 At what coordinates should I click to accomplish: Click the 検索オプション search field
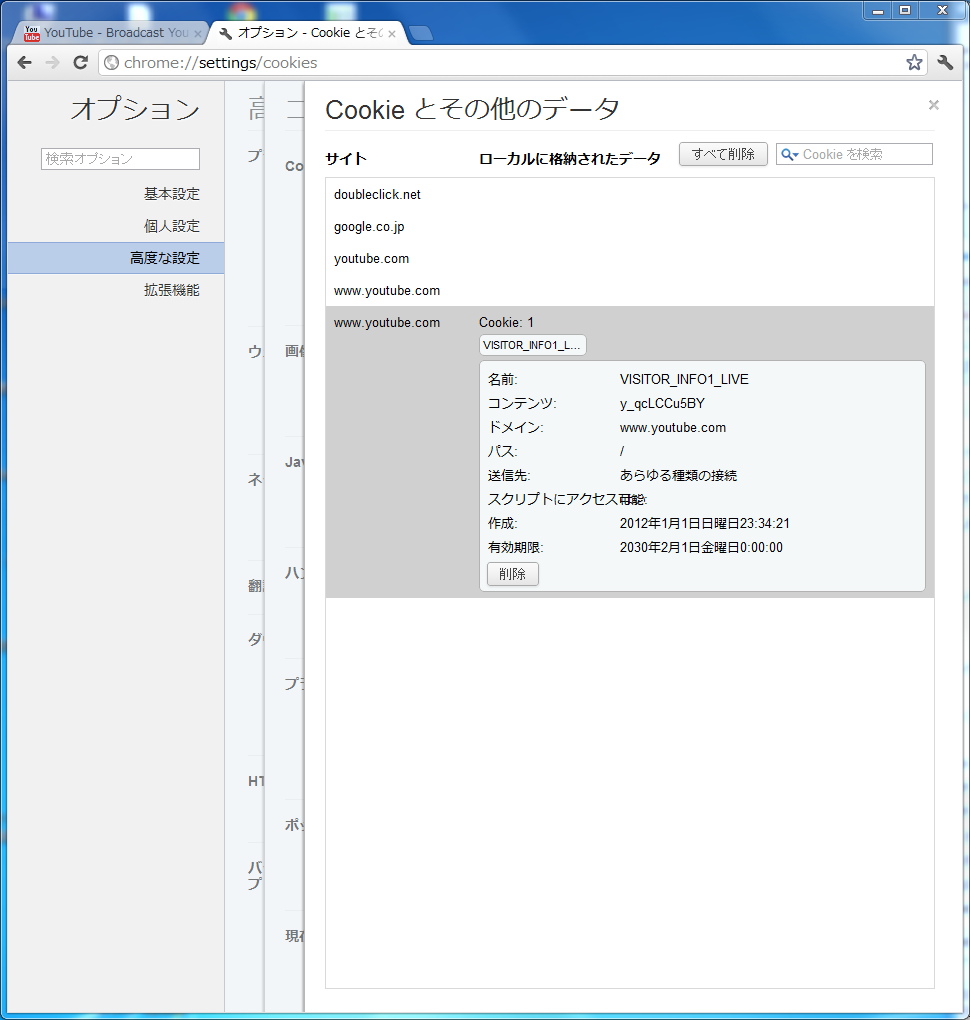tap(120, 159)
